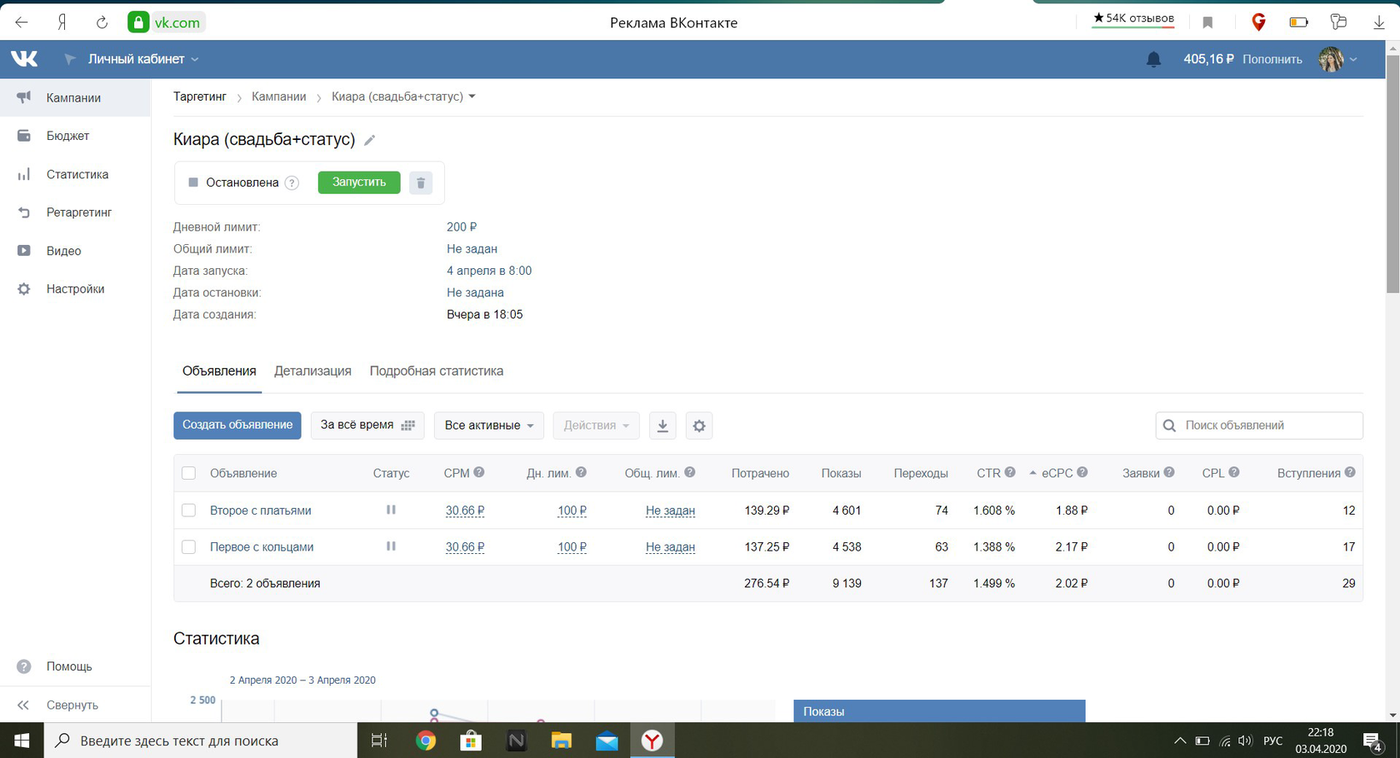Switch to Детализация tab
Screen dimensions: 1400x758
pos(313,371)
